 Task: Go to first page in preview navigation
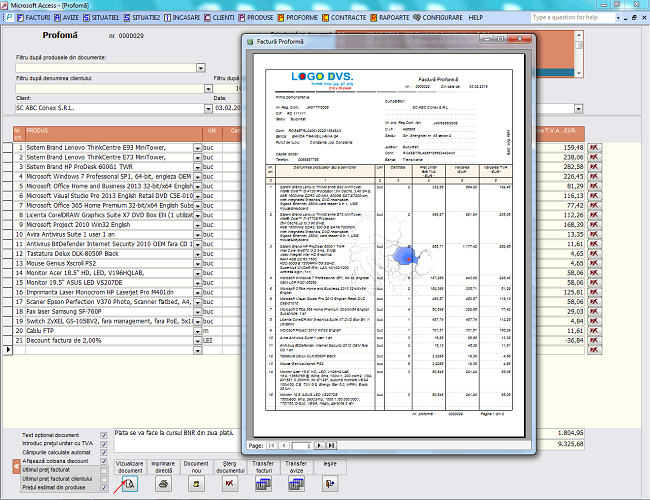point(272,446)
